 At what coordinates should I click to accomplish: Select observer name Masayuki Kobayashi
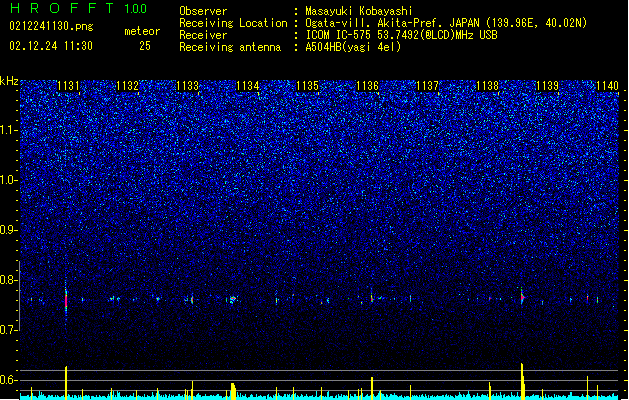pyautogui.click(x=359, y=11)
